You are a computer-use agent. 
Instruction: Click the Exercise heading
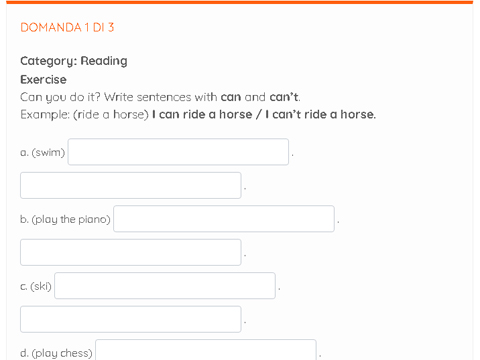[43, 80]
